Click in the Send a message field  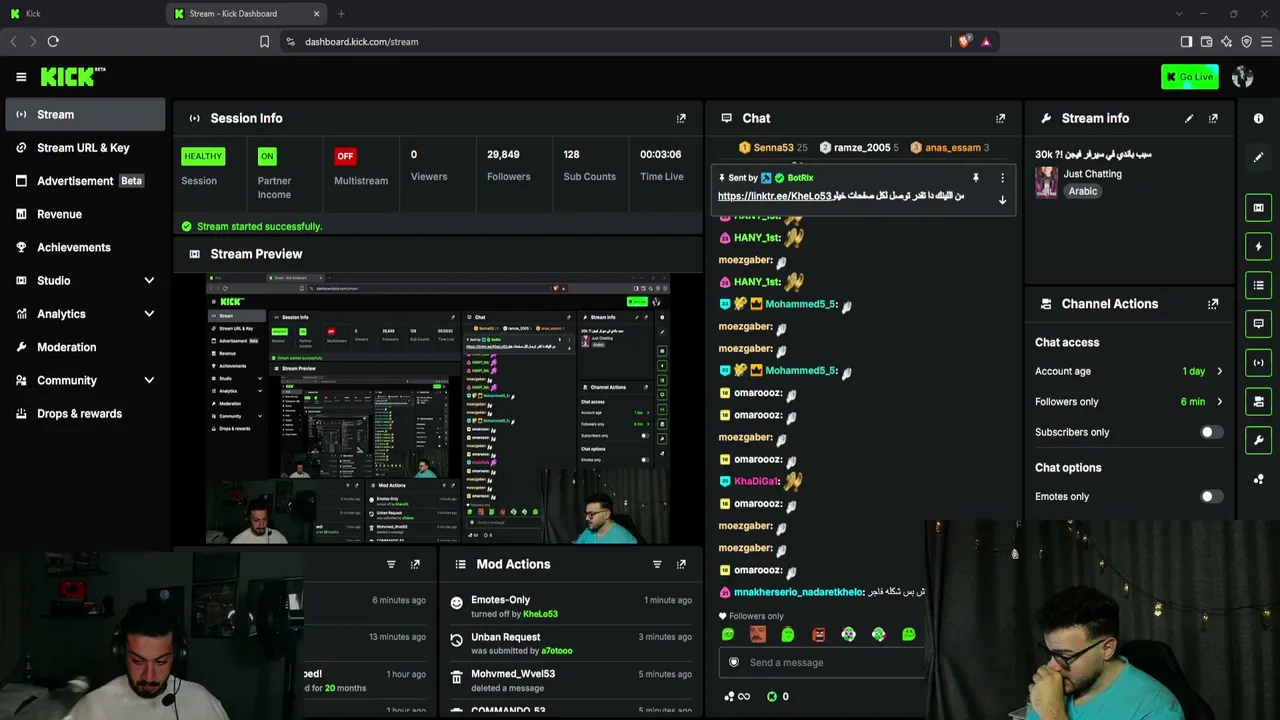coord(822,662)
